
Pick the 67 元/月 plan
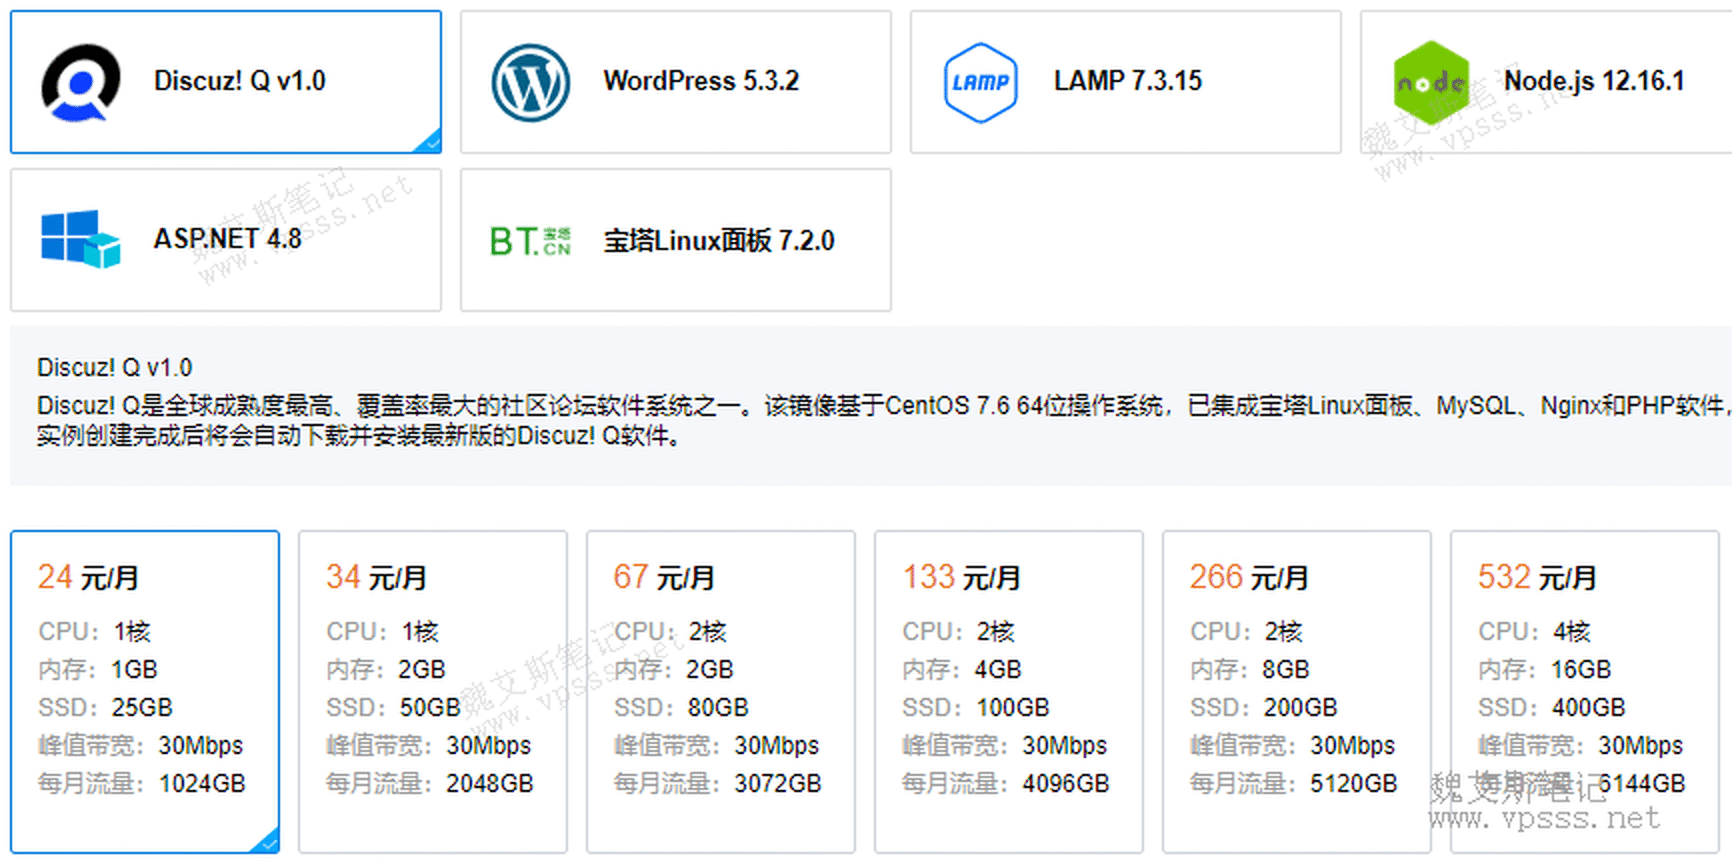pos(721,692)
